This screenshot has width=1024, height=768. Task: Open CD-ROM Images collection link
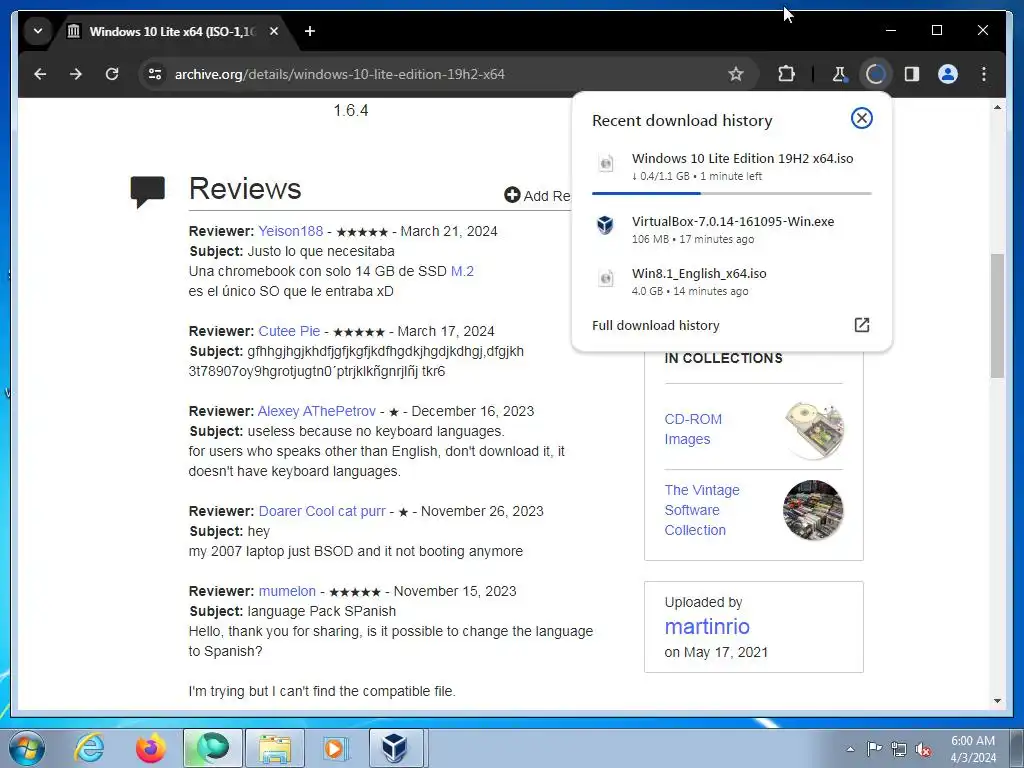[x=693, y=429]
